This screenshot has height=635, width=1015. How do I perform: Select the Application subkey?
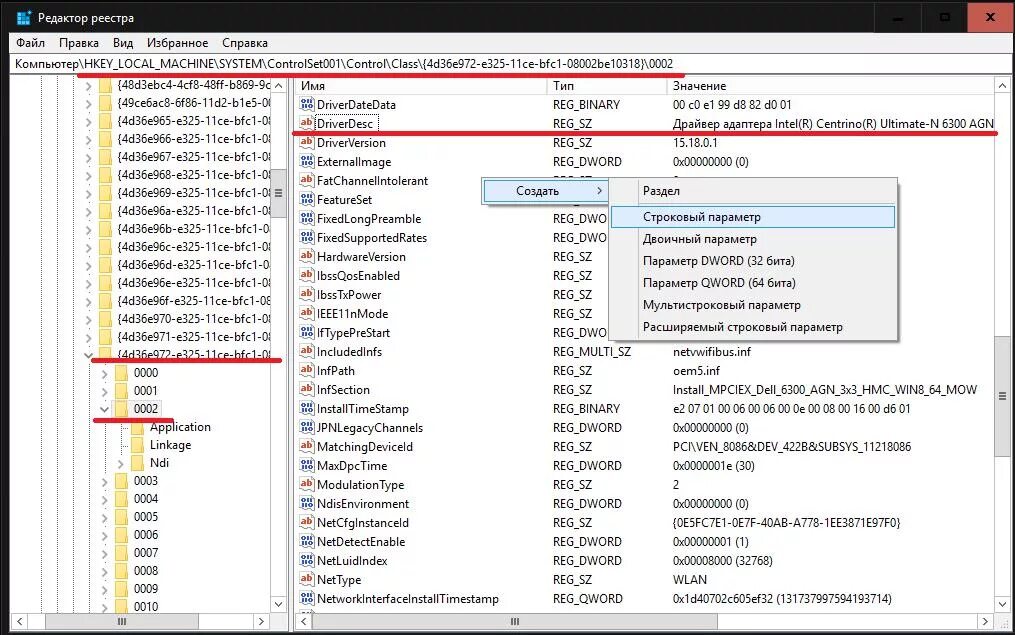(x=180, y=427)
